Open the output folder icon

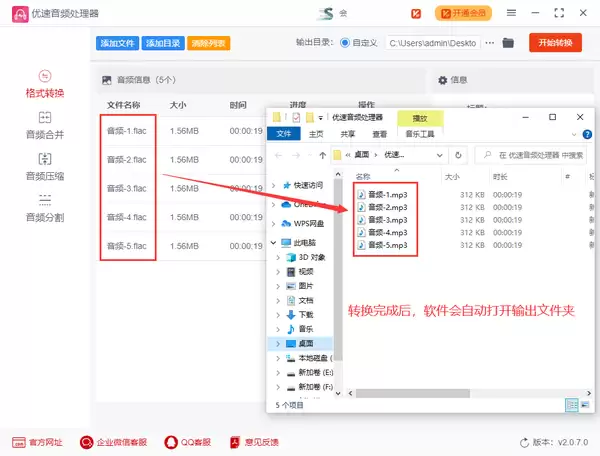click(508, 43)
